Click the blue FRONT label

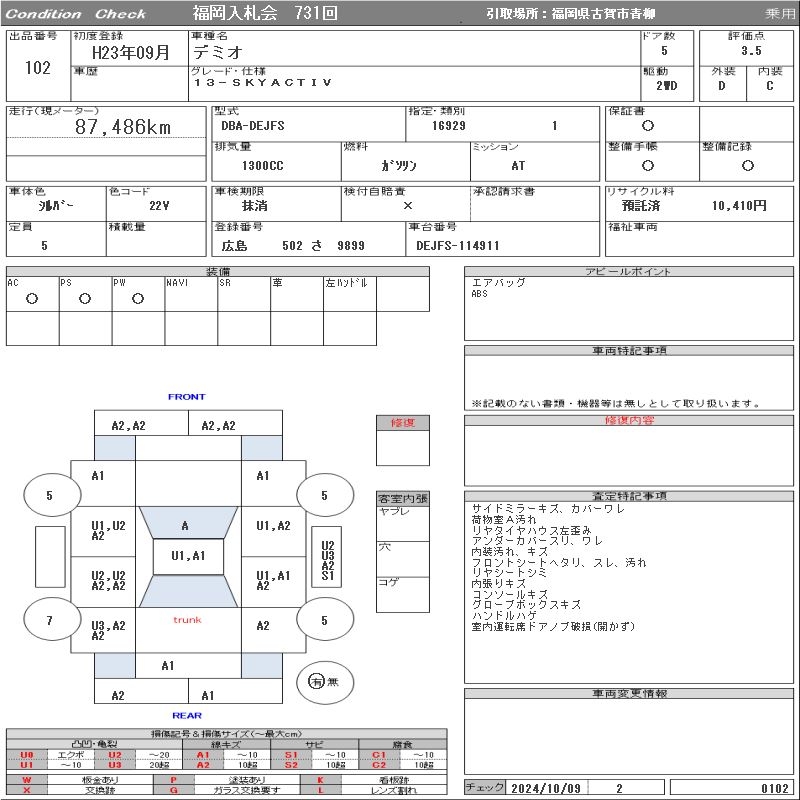coord(187,396)
